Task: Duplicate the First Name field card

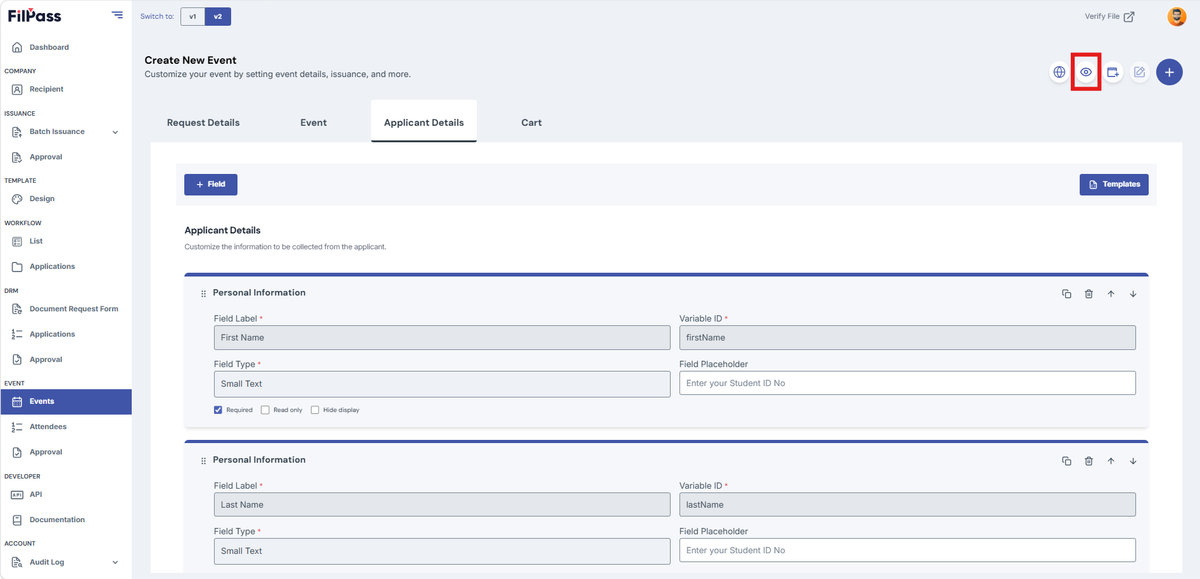Action: click(x=1066, y=293)
